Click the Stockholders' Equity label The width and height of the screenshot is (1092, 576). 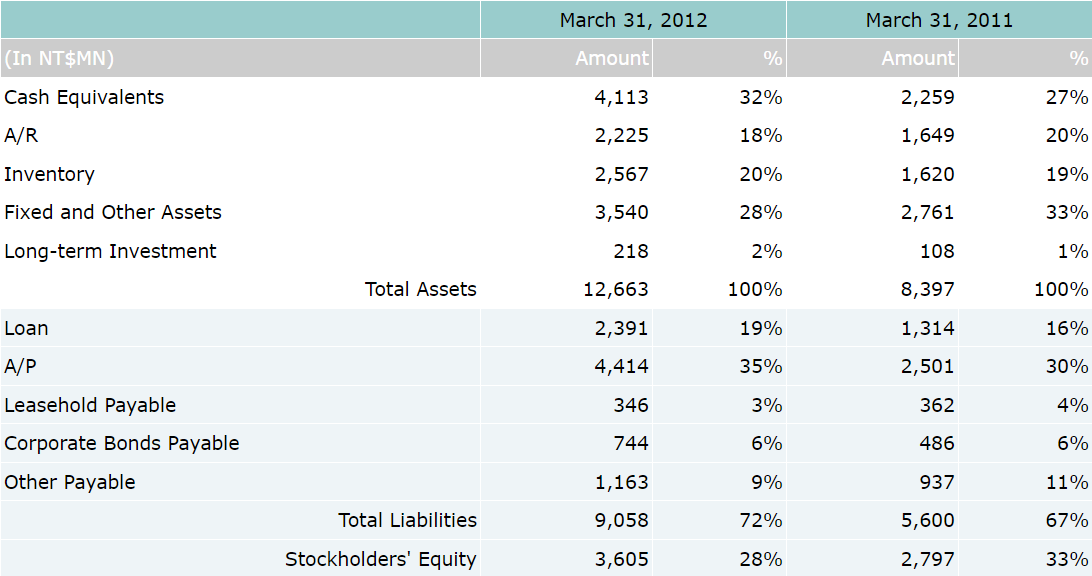point(380,559)
